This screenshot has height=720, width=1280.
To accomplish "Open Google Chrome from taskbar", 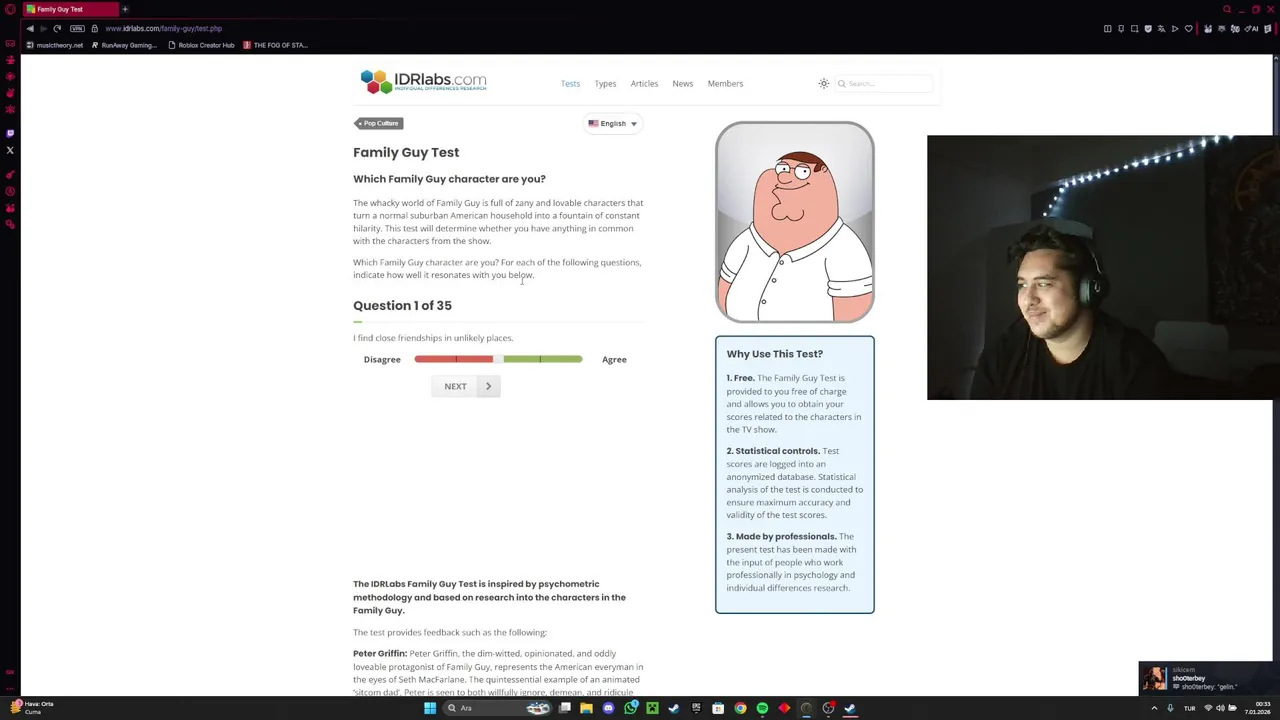I will (740, 708).
